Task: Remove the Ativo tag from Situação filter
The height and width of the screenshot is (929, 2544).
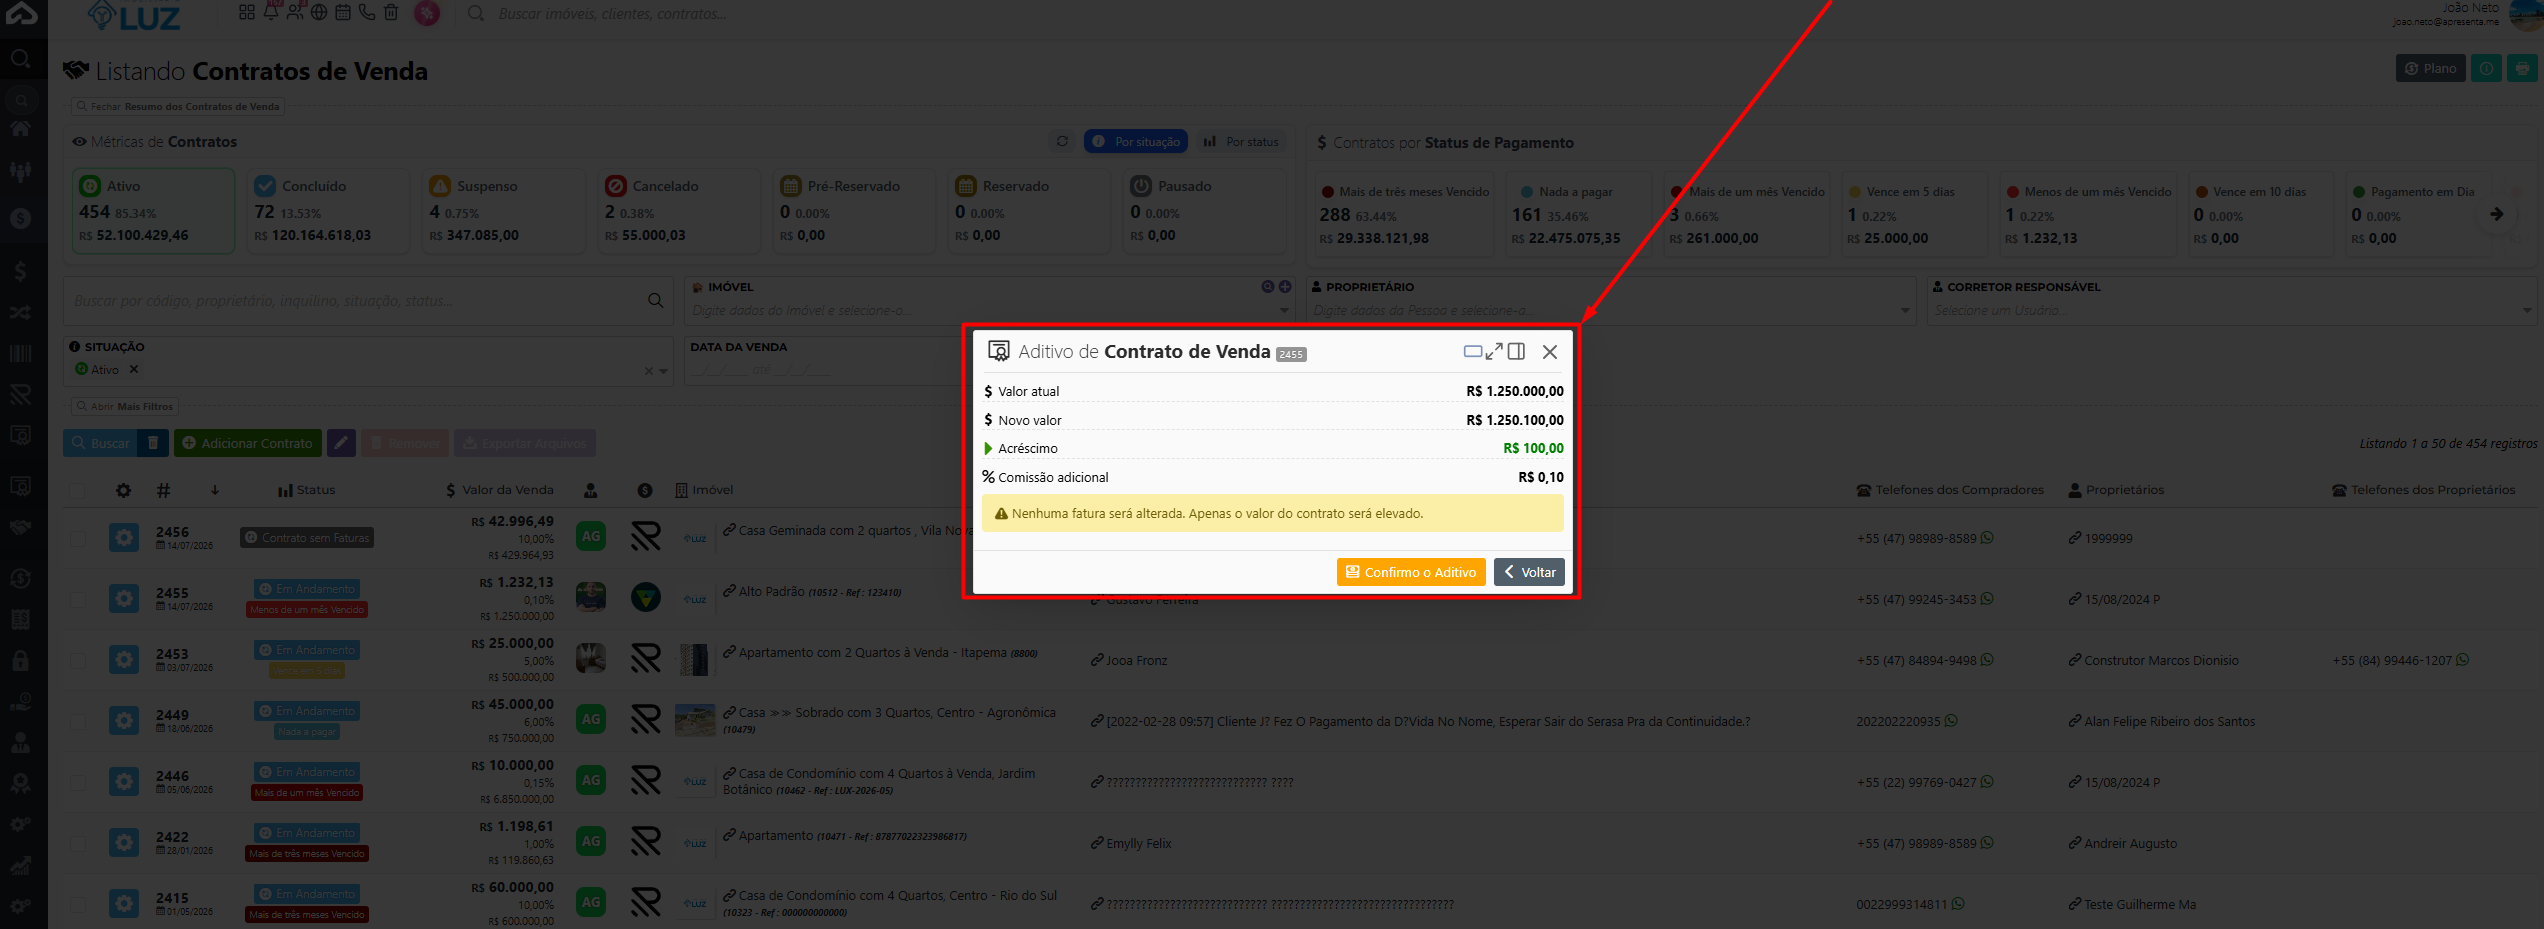Action: pyautogui.click(x=134, y=369)
